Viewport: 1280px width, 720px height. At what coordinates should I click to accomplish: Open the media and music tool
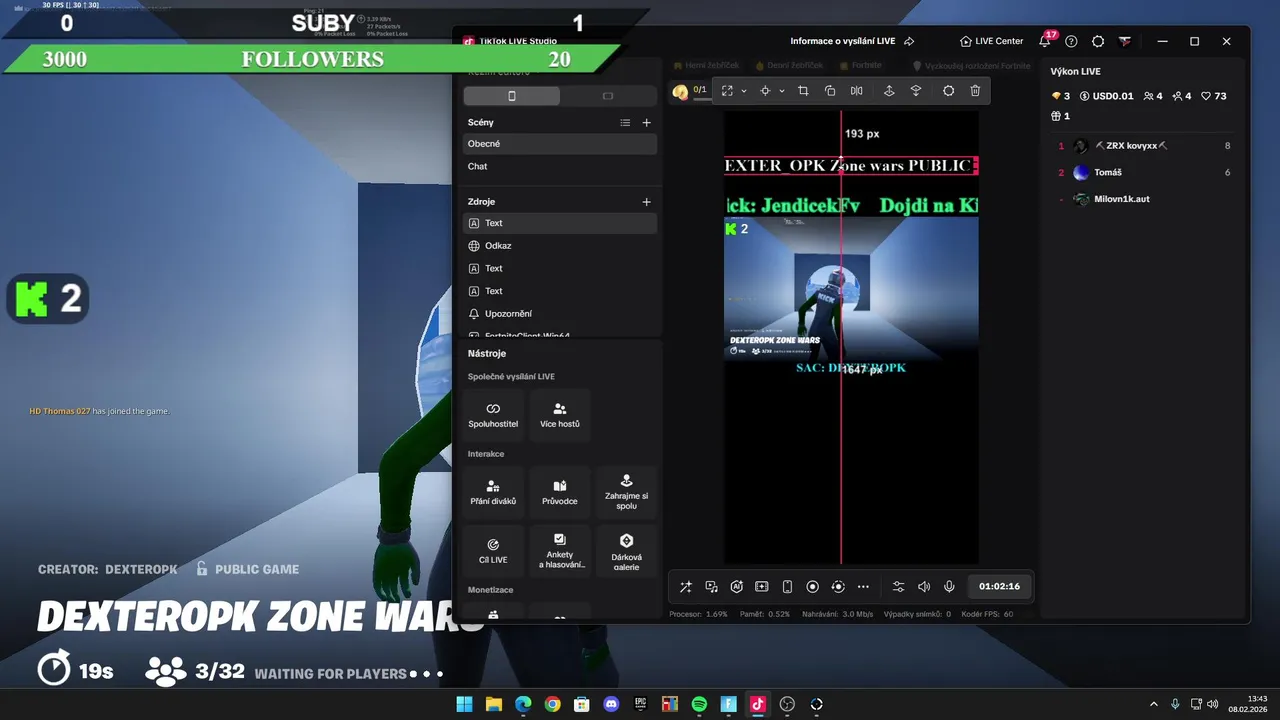pos(711,587)
